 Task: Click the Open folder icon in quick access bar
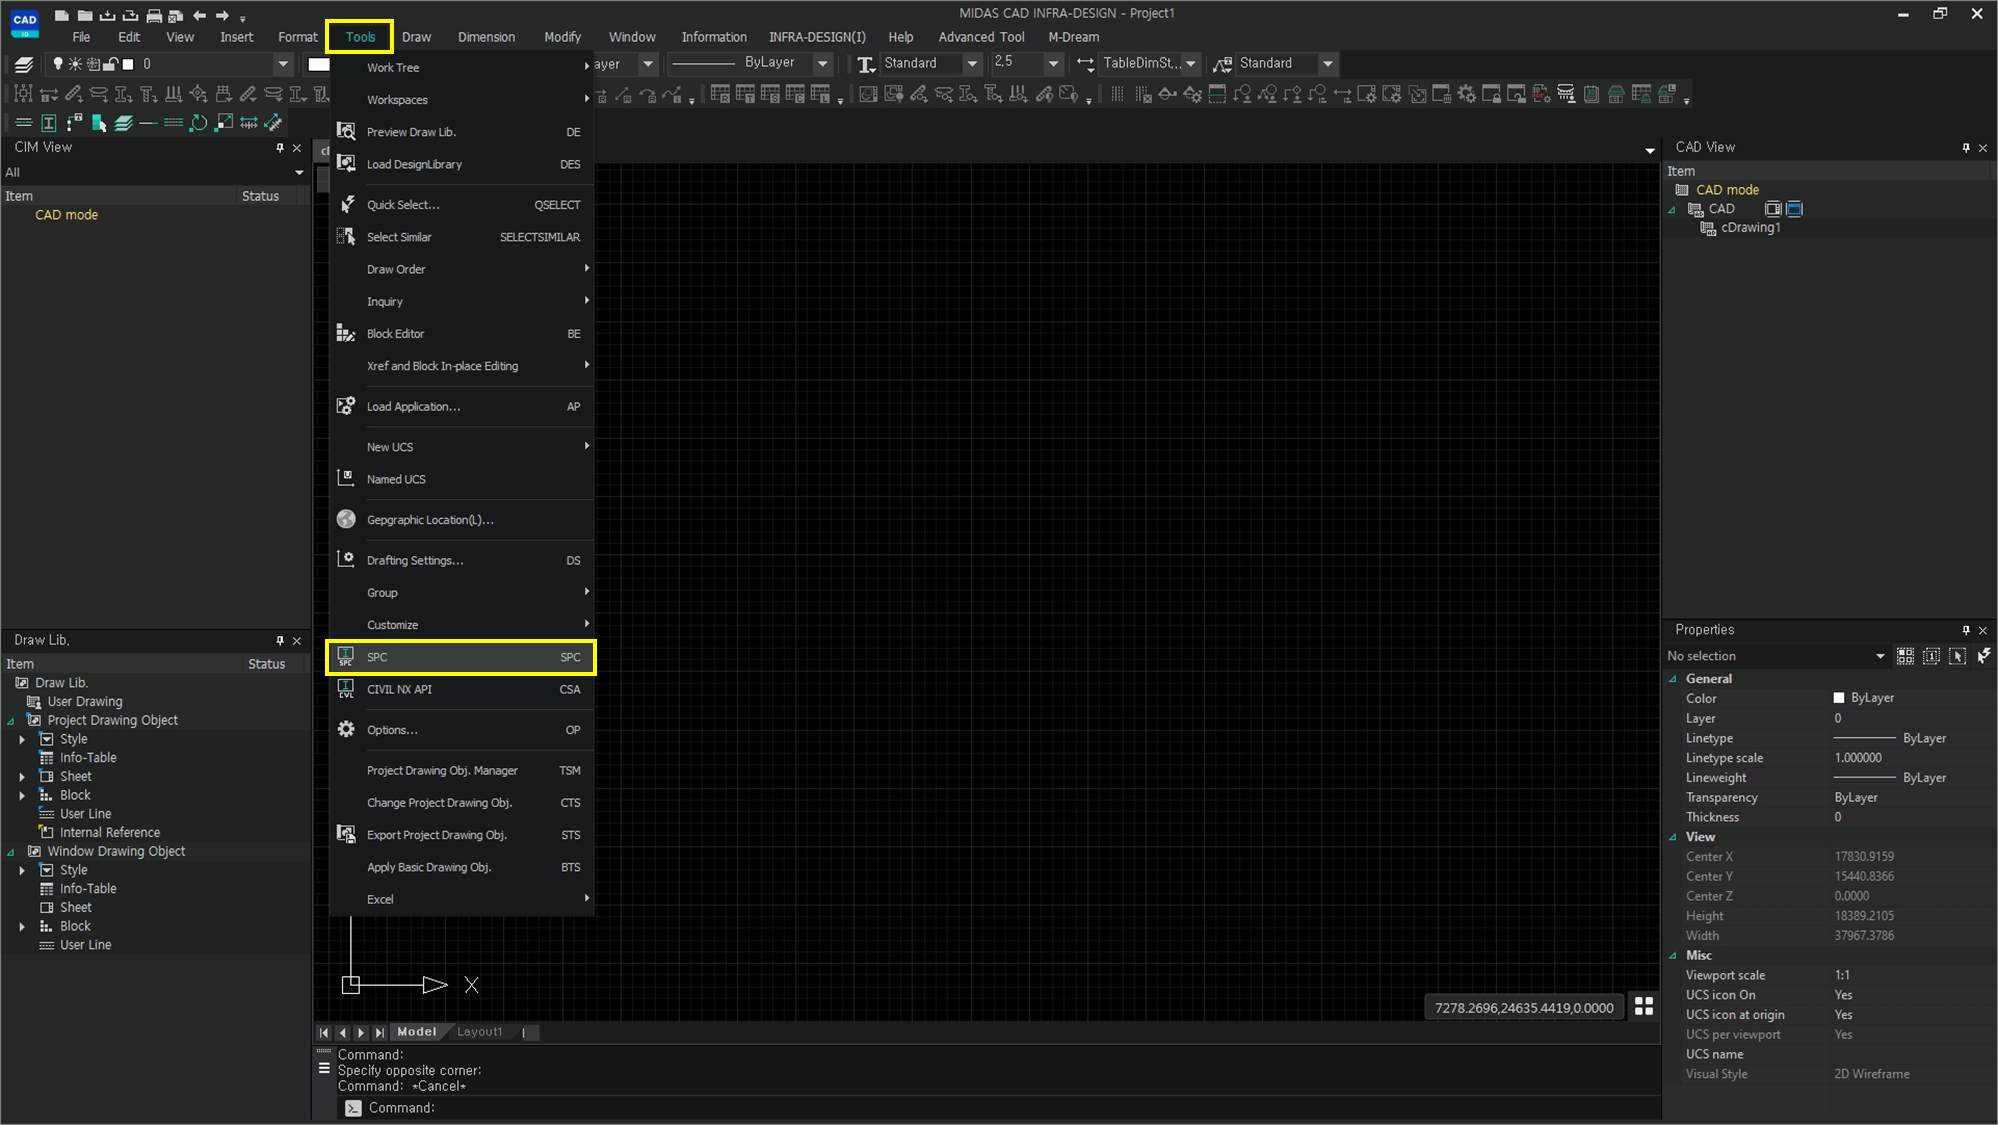85,15
